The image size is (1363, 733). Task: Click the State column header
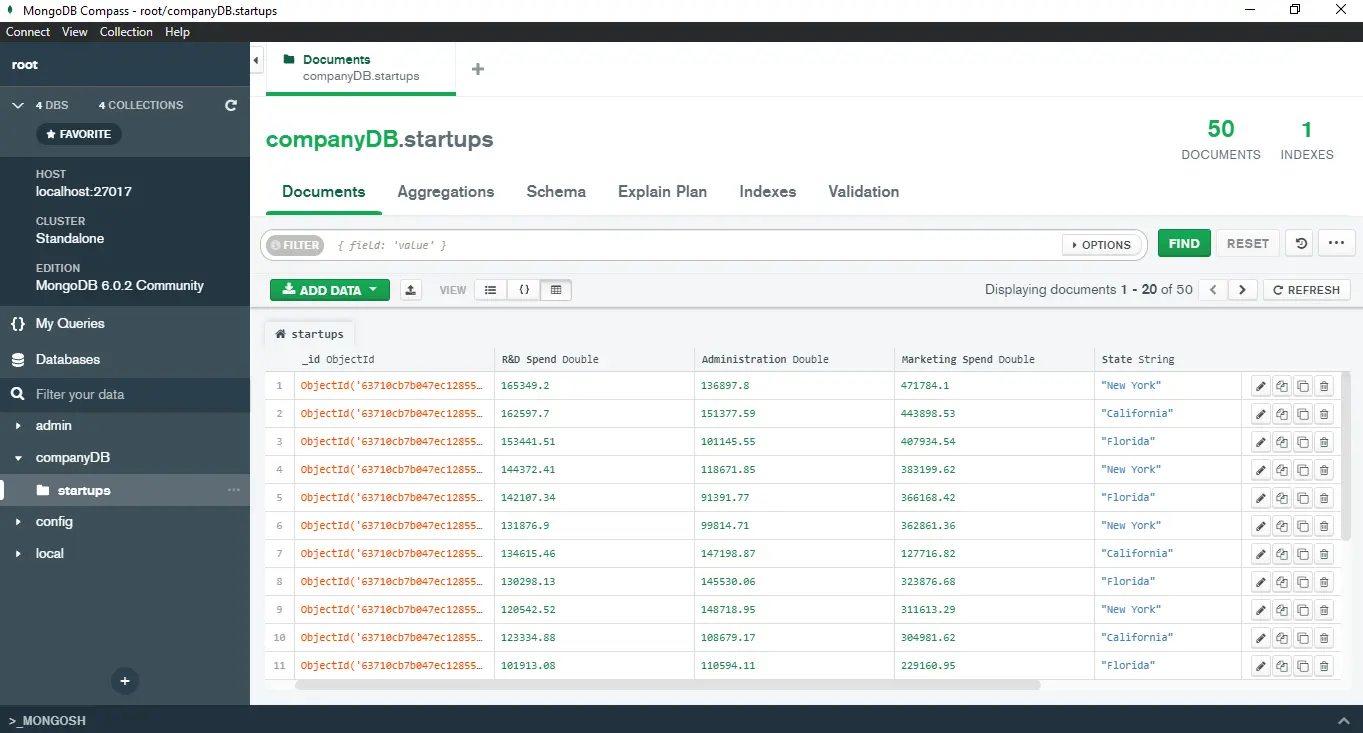tap(1167, 359)
